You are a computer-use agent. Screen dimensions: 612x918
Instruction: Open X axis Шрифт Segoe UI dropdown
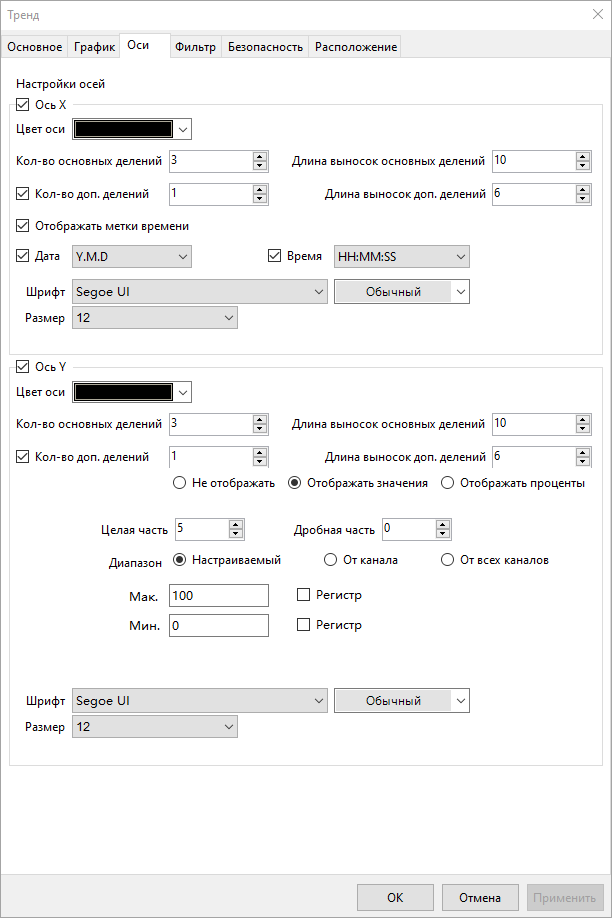(x=200, y=292)
